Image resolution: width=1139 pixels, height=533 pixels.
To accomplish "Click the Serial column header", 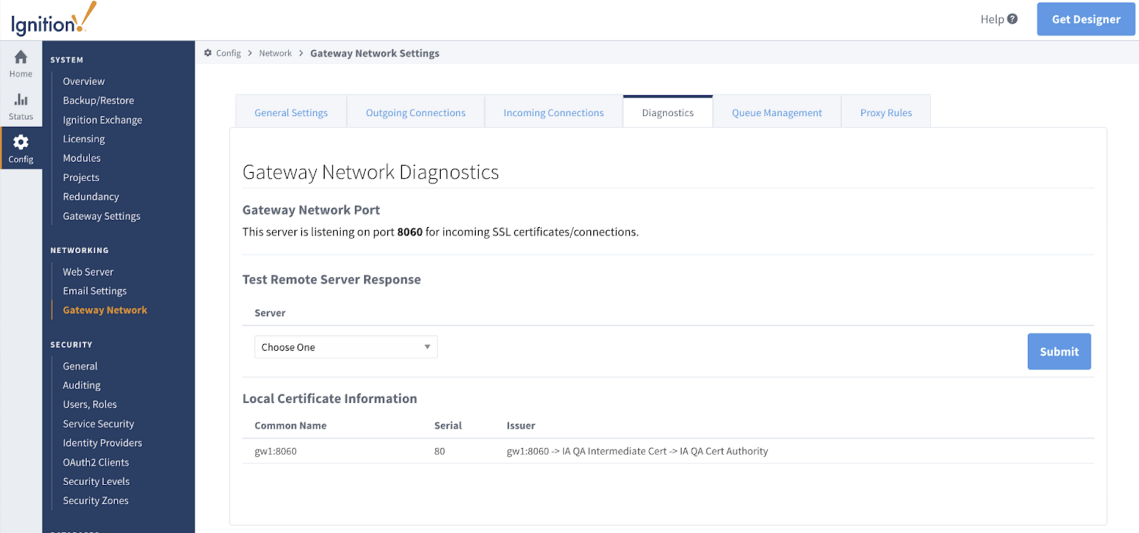I will (447, 426).
